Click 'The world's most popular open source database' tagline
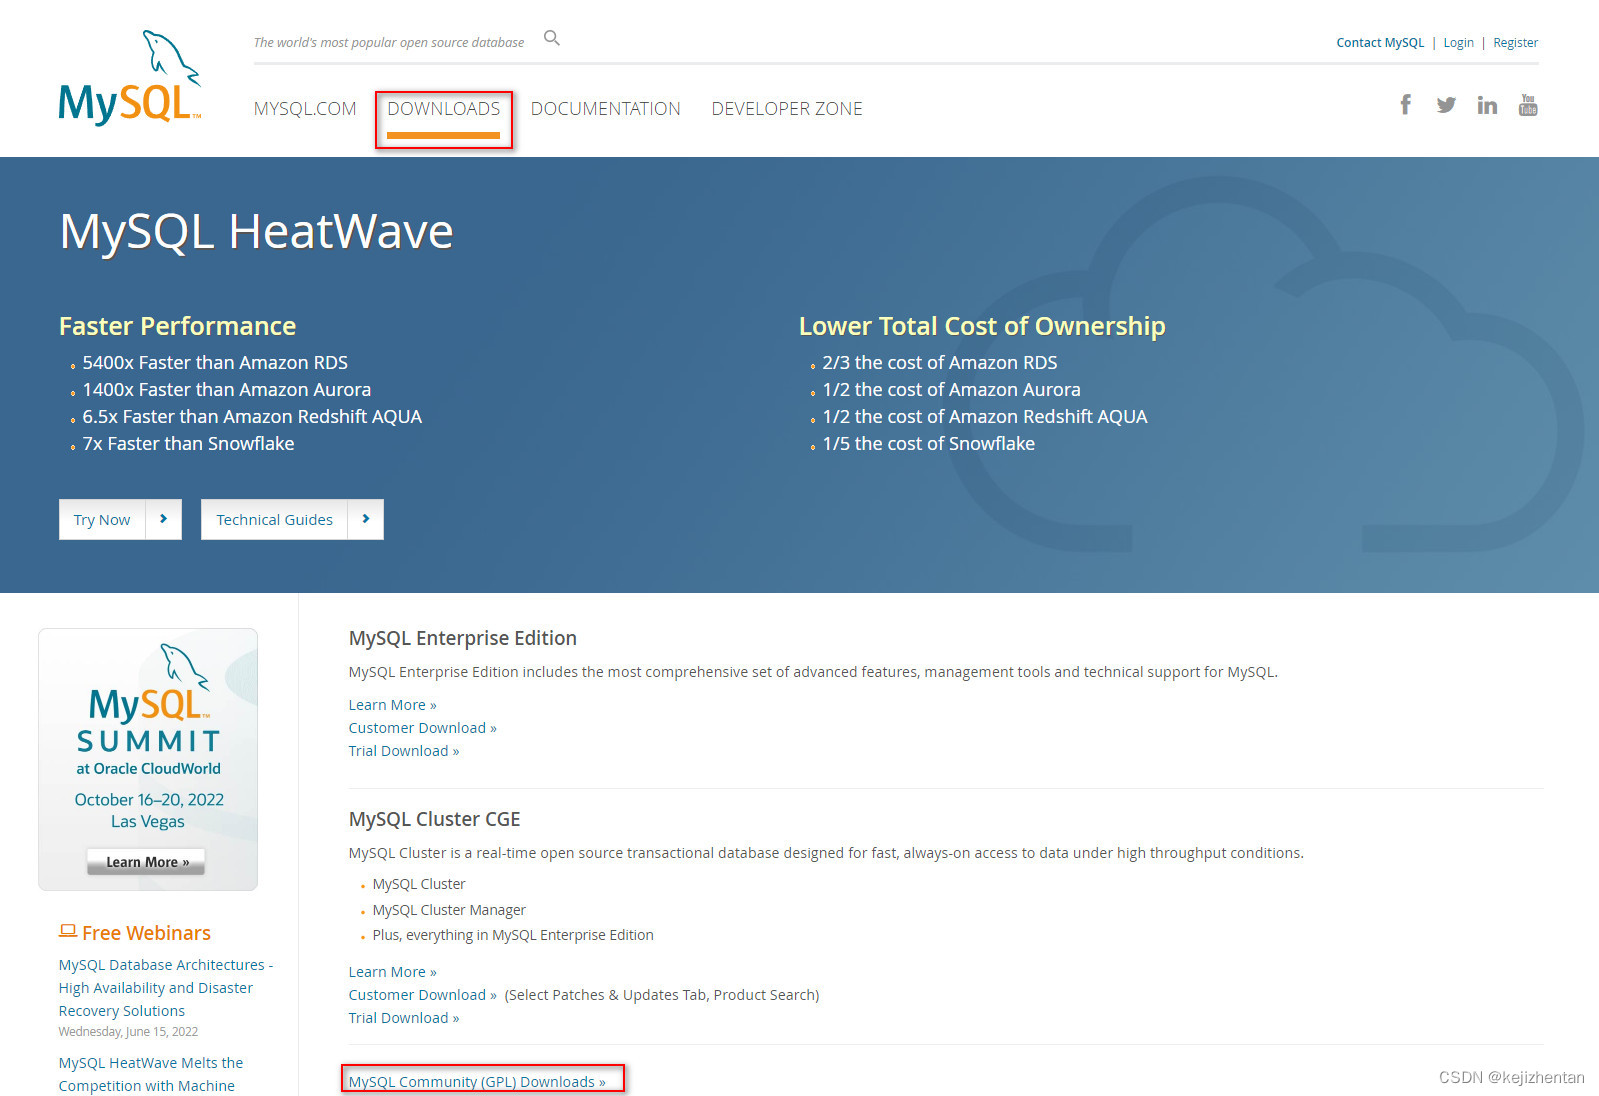The height and width of the screenshot is (1096, 1599). coord(389,43)
